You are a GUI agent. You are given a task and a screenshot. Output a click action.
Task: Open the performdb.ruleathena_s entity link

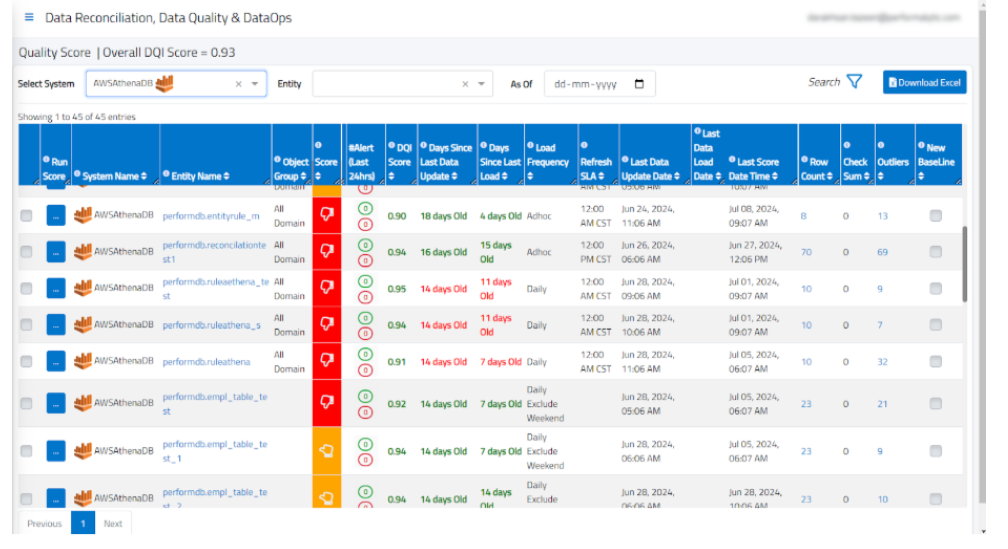[211, 325]
